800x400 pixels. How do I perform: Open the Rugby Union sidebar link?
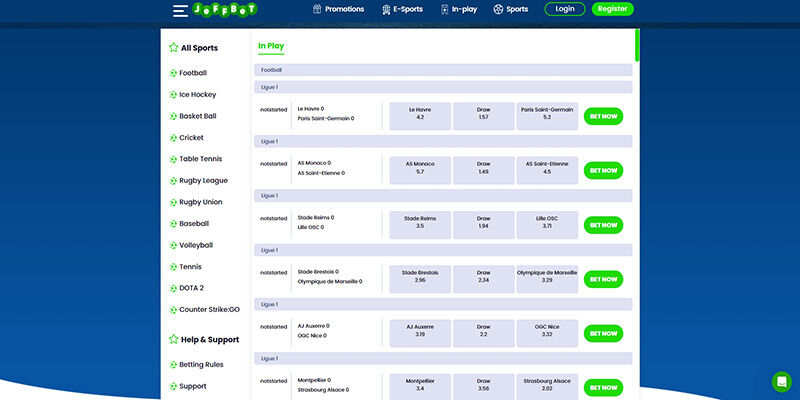click(201, 202)
